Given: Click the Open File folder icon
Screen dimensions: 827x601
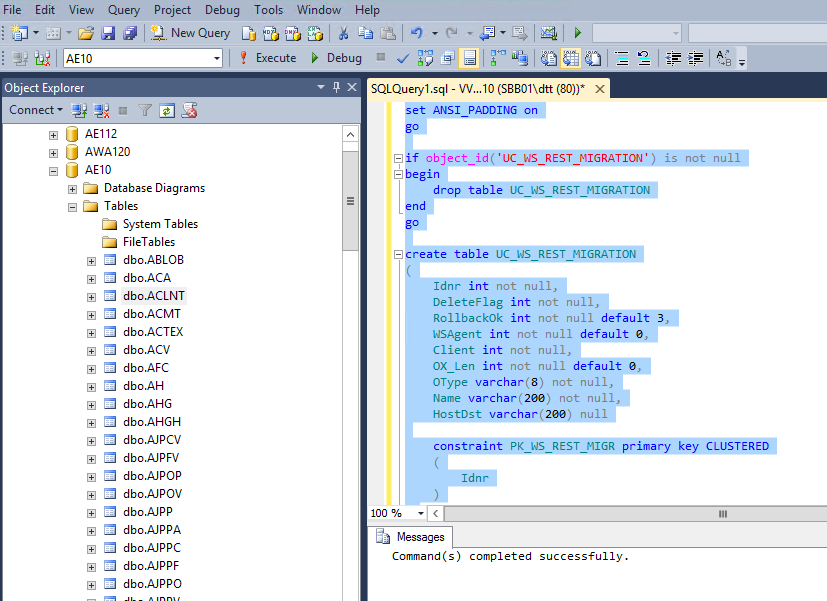Looking at the screenshot, I should pos(86,33).
